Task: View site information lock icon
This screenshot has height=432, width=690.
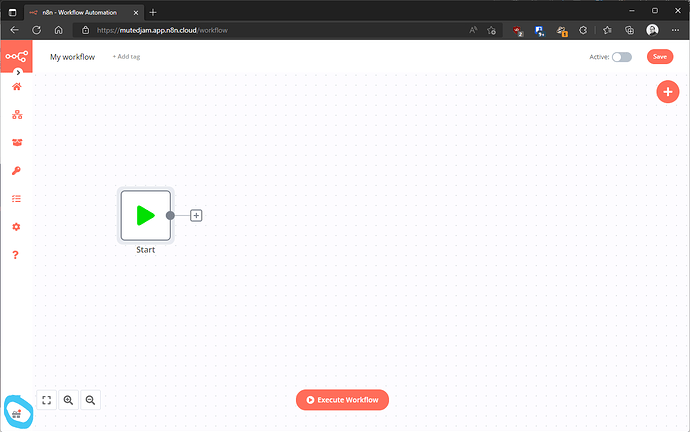Action: point(86,30)
